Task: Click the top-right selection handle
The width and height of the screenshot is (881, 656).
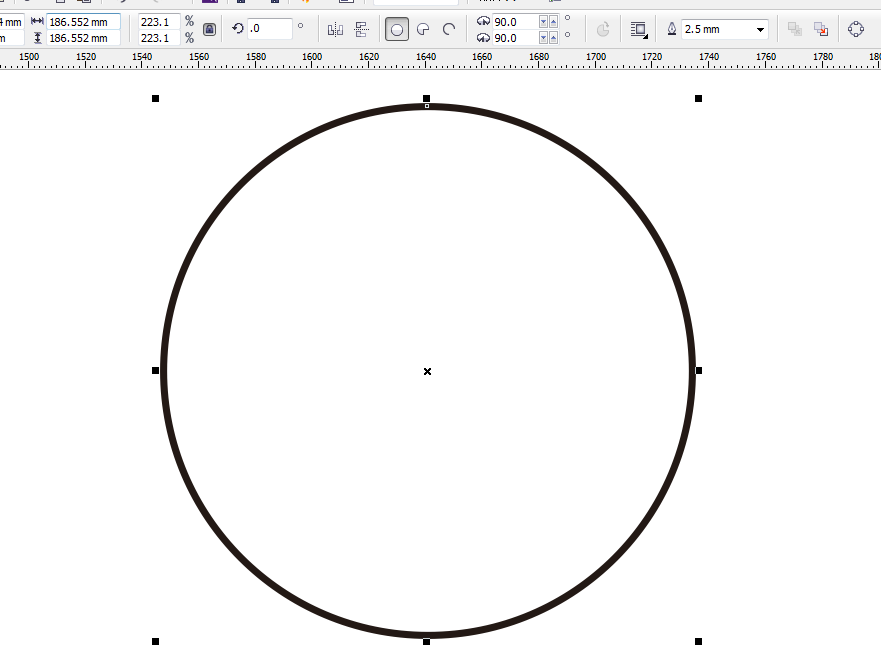Action: click(698, 98)
